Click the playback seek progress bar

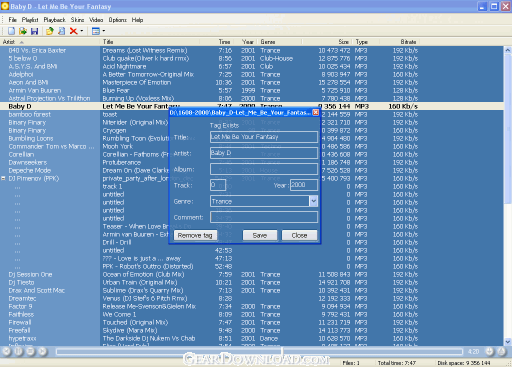(x=259, y=352)
